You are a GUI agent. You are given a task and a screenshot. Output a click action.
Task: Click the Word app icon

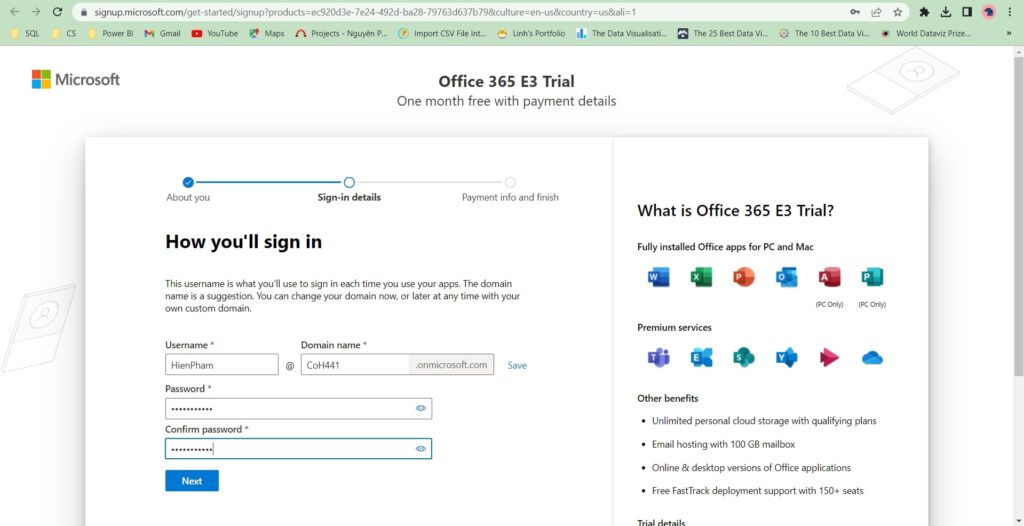(x=658, y=277)
